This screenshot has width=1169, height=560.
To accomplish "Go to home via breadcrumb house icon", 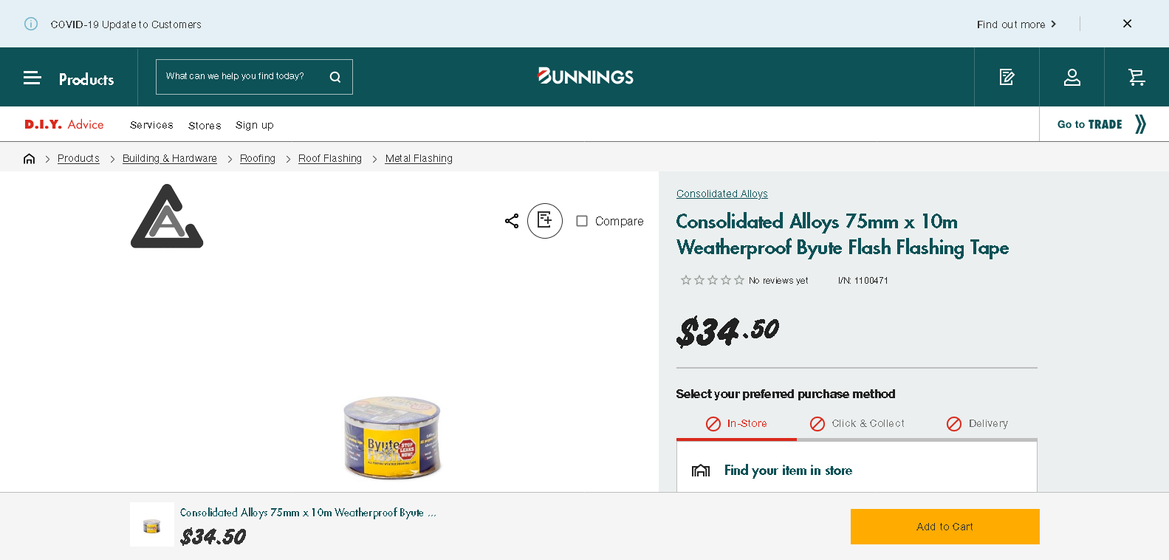I will [29, 159].
